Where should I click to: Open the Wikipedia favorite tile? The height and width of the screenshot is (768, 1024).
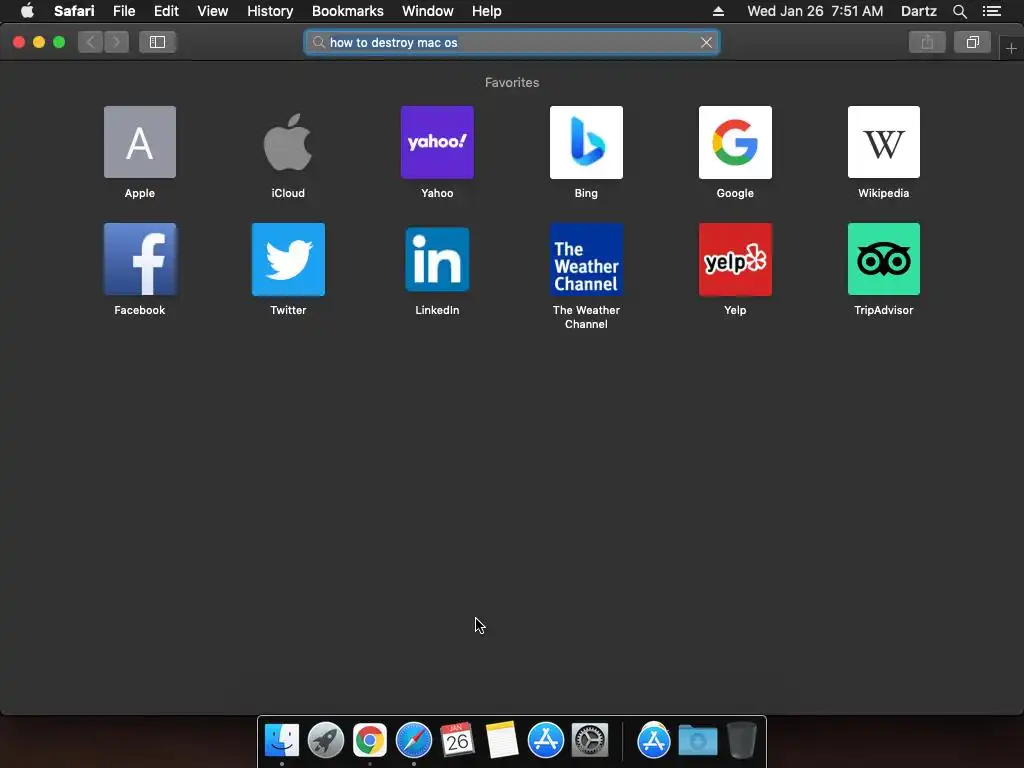pyautogui.click(x=884, y=142)
